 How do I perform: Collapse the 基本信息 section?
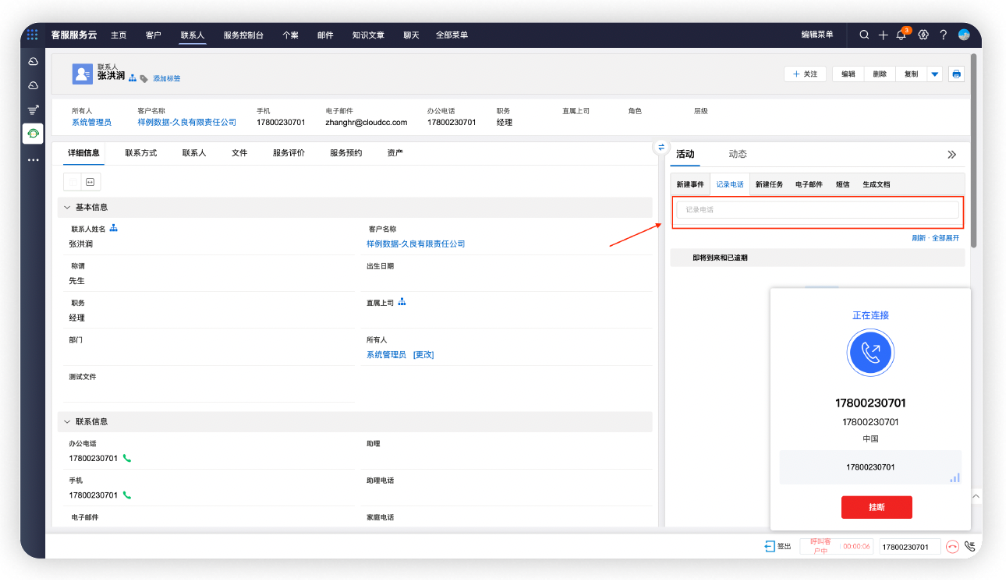click(x=67, y=207)
